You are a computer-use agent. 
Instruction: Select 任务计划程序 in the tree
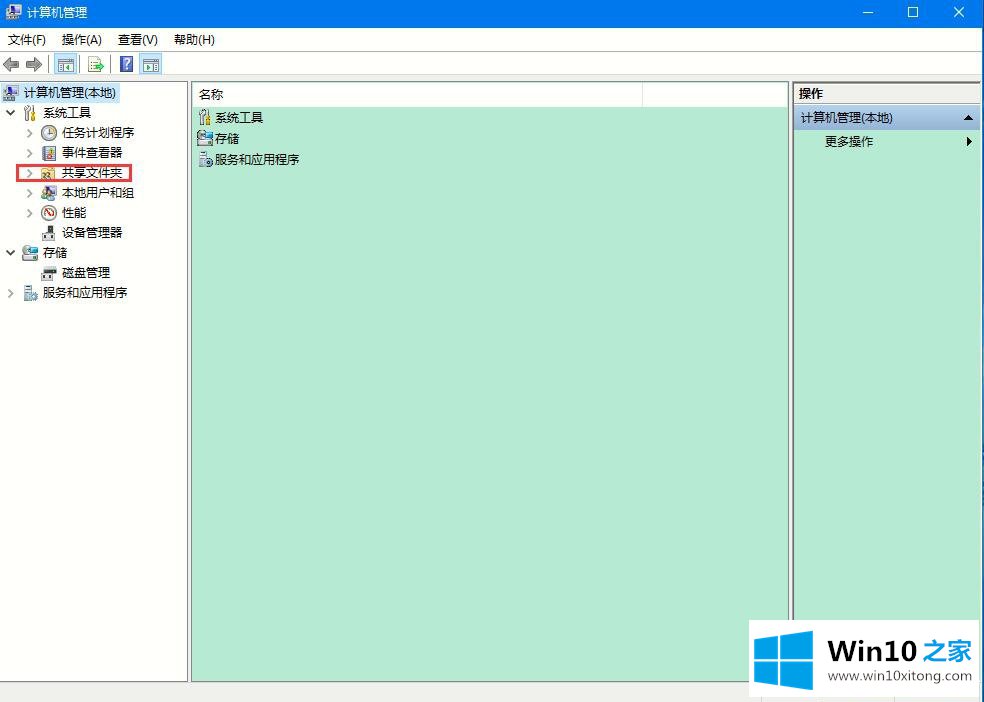pyautogui.click(x=98, y=133)
